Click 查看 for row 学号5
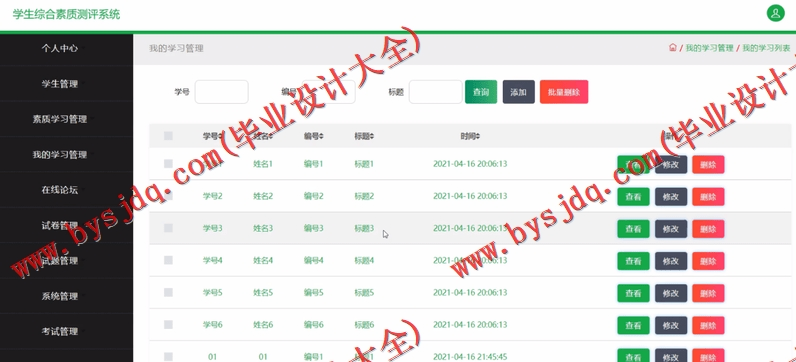The width and height of the screenshot is (796, 362). 633,293
